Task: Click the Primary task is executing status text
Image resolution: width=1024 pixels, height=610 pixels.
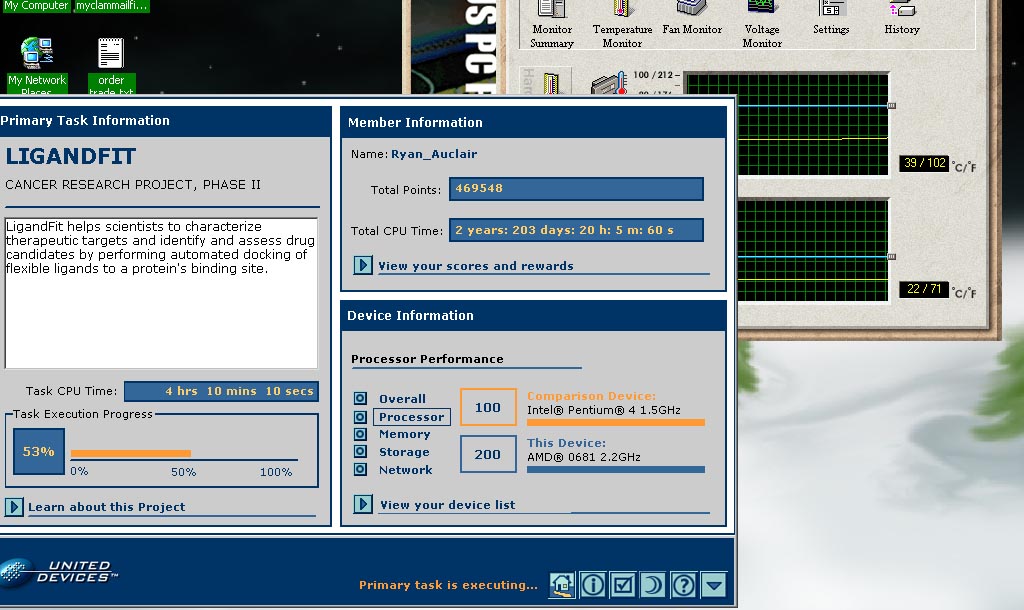Action: pos(449,585)
